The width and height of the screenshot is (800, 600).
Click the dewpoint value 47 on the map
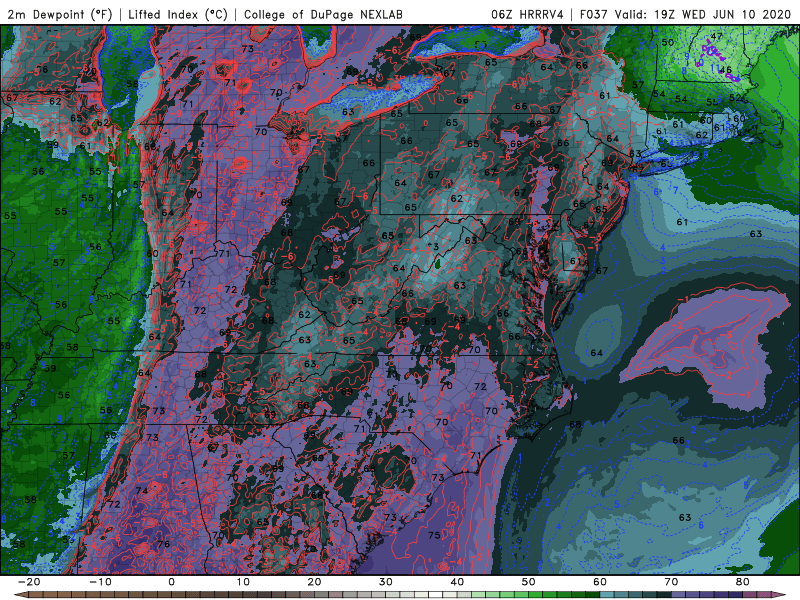click(x=716, y=37)
